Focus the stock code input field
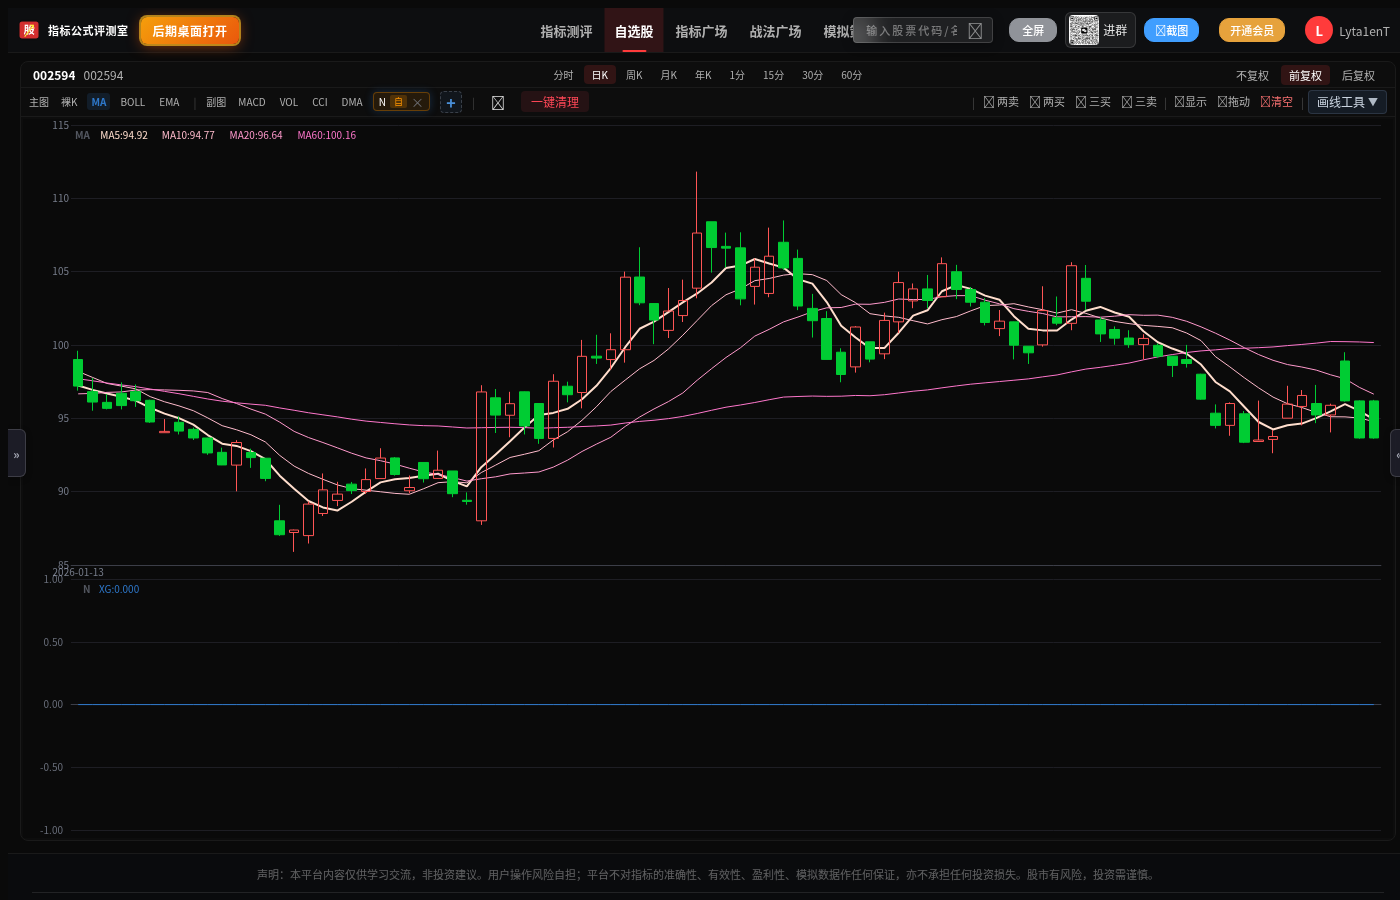 (910, 31)
